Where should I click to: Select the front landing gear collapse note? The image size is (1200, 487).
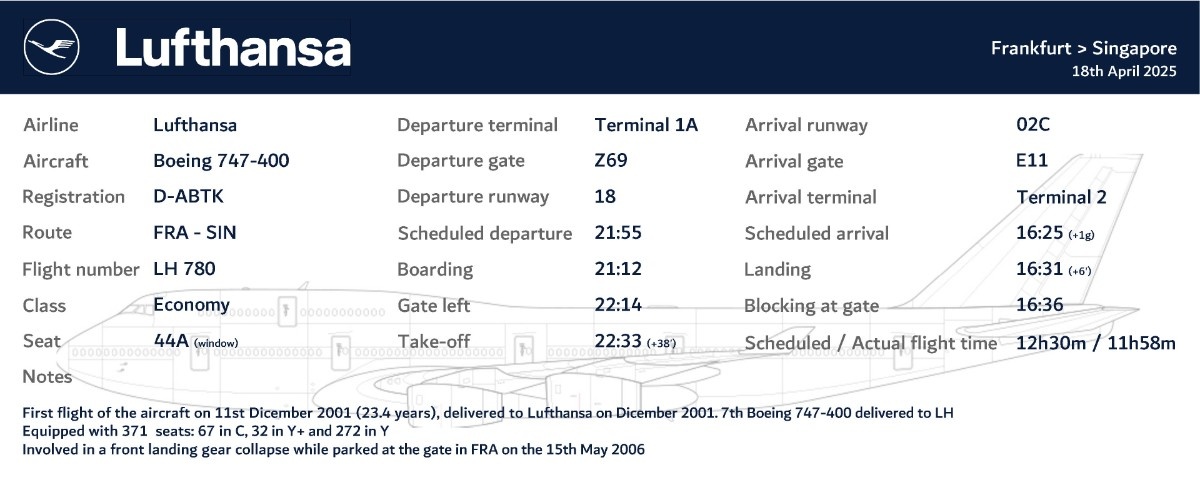334,450
